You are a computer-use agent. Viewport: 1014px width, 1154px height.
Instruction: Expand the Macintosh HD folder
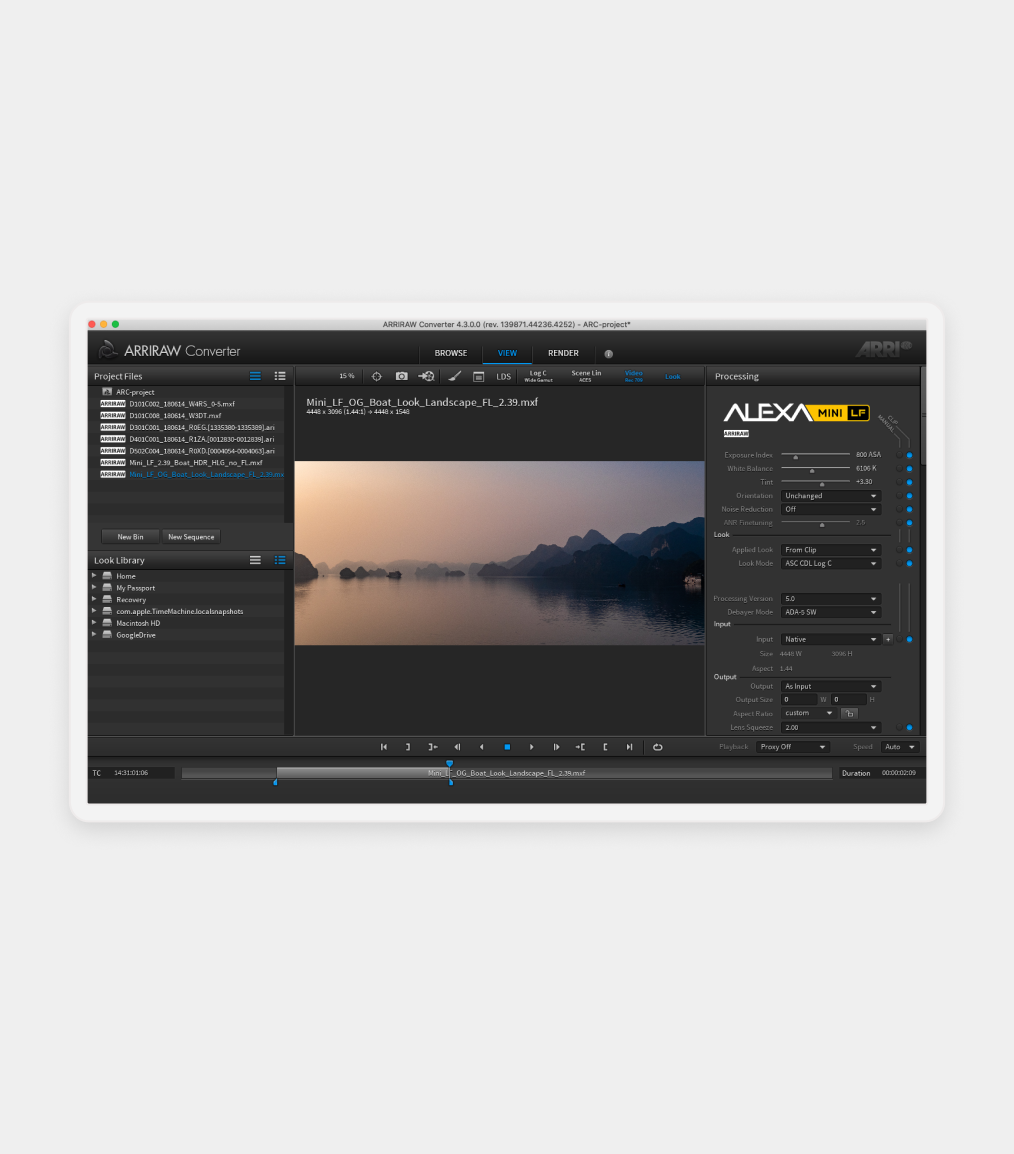94,623
